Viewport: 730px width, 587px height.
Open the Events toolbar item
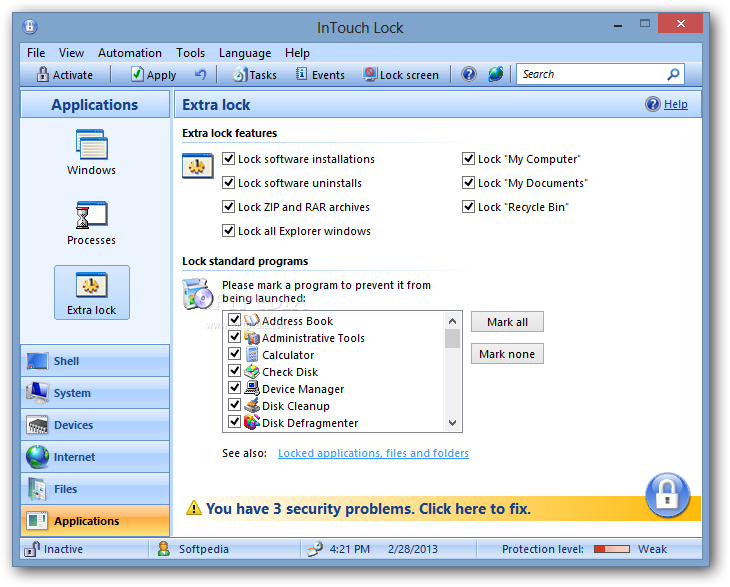click(x=320, y=74)
